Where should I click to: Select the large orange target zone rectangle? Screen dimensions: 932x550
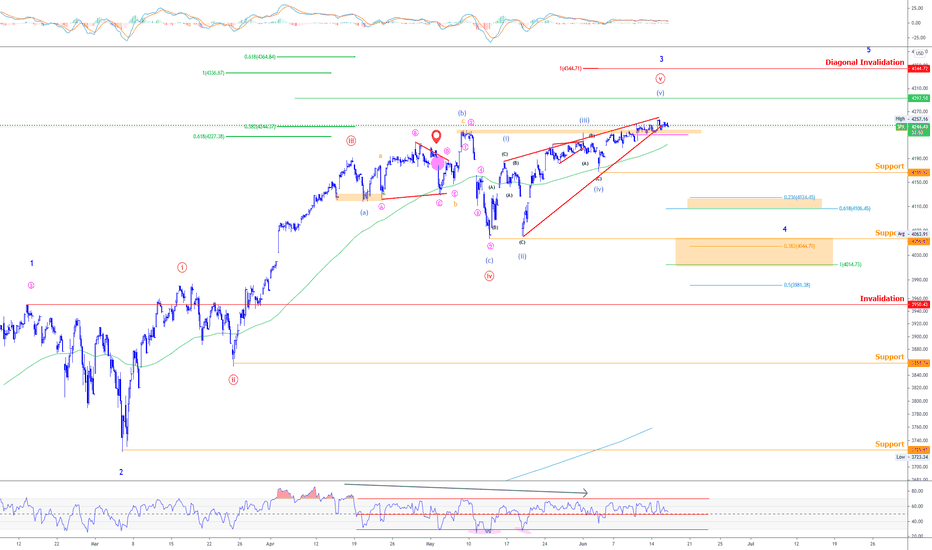click(x=754, y=252)
